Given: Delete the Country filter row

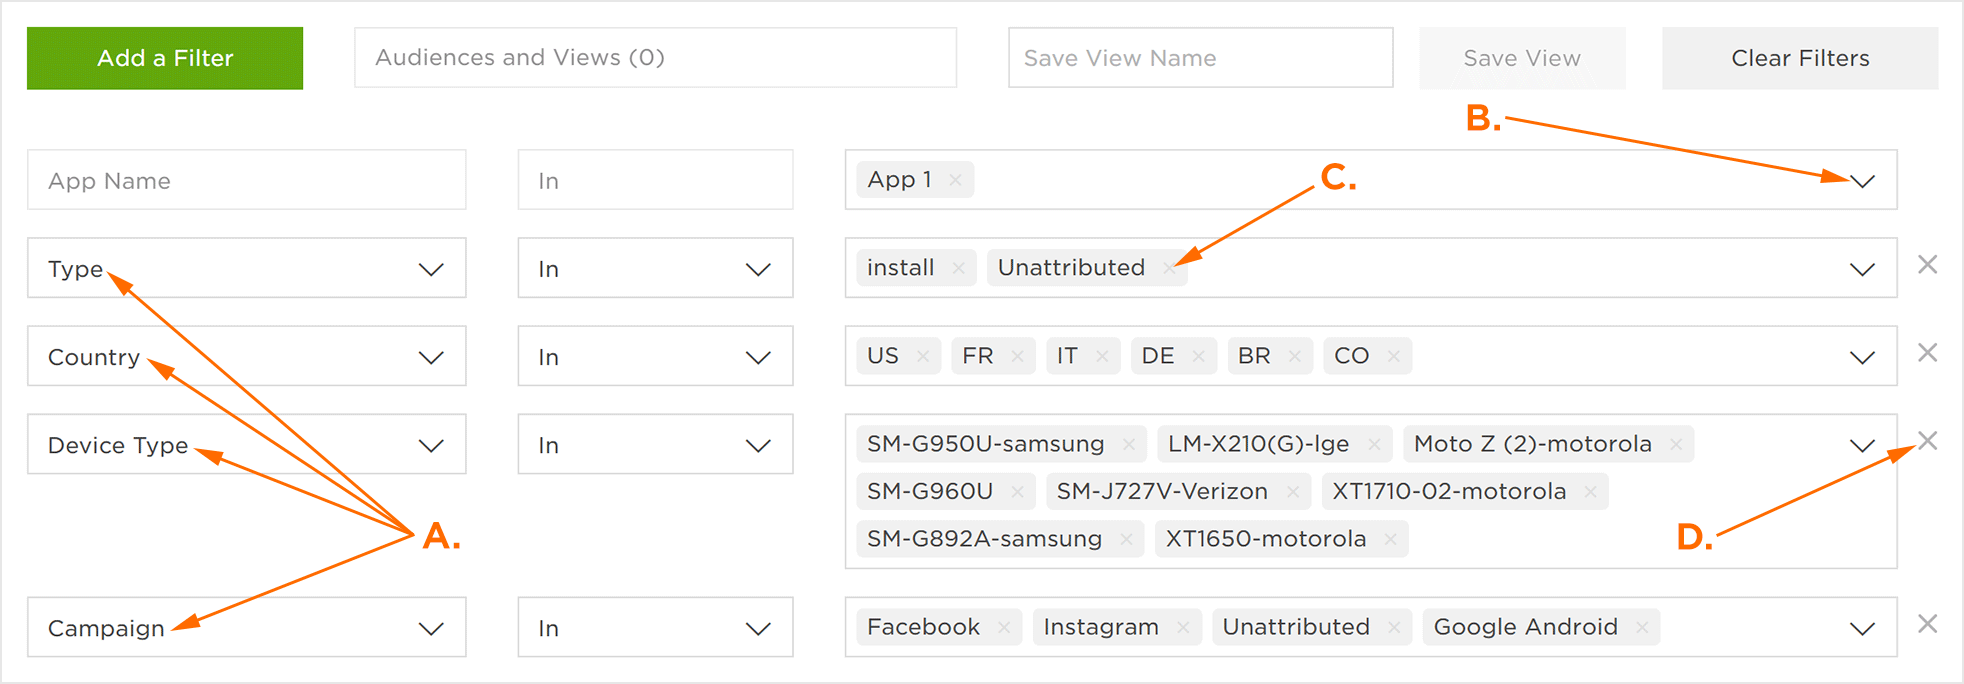Looking at the screenshot, I should click(x=1927, y=353).
